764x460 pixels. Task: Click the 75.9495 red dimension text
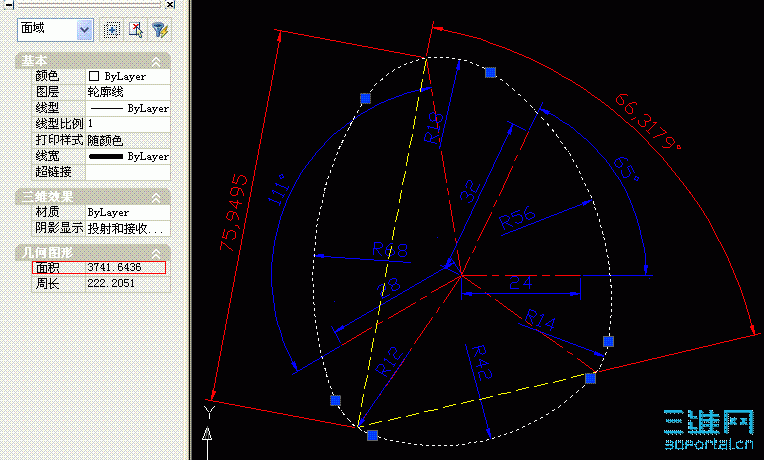[234, 212]
